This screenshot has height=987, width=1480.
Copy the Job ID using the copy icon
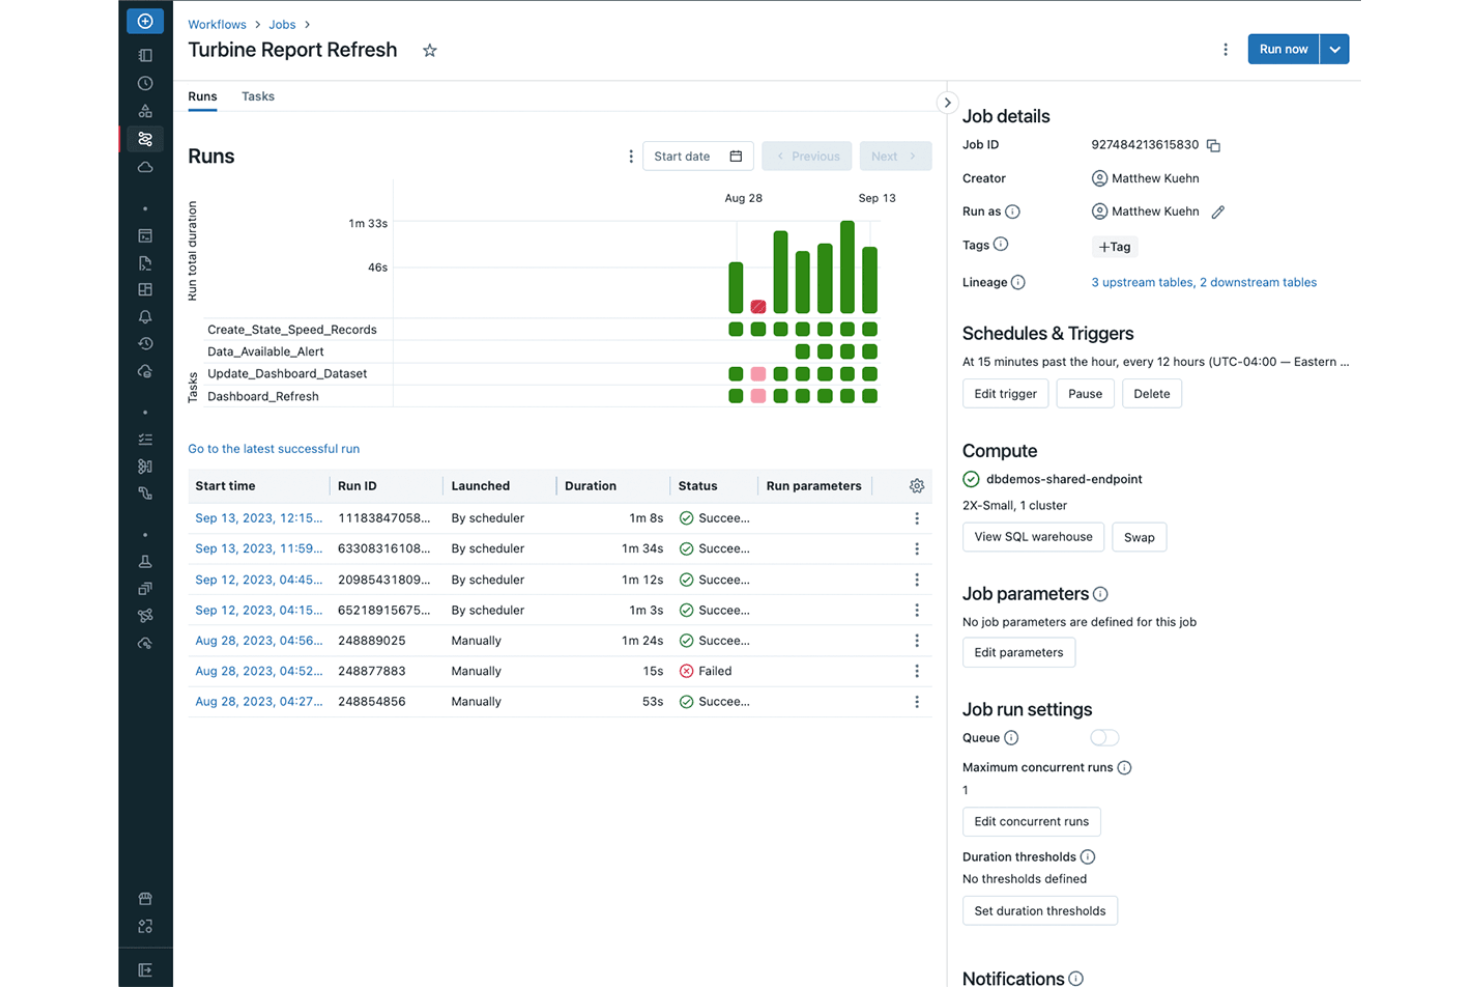[x=1213, y=145]
